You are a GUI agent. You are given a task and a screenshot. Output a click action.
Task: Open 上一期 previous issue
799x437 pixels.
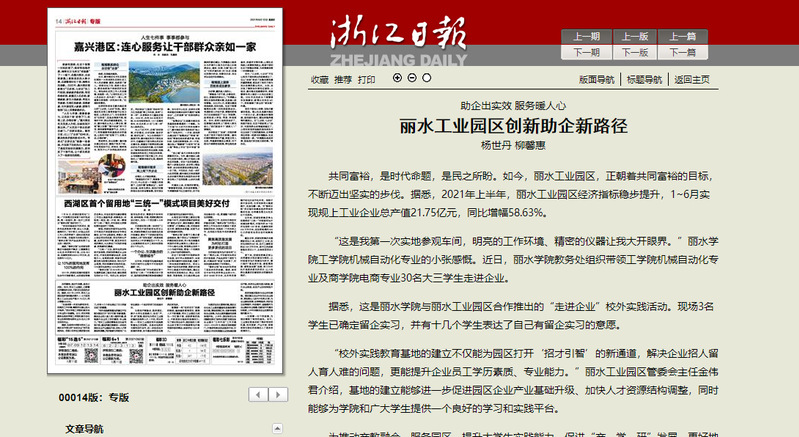click(587, 36)
